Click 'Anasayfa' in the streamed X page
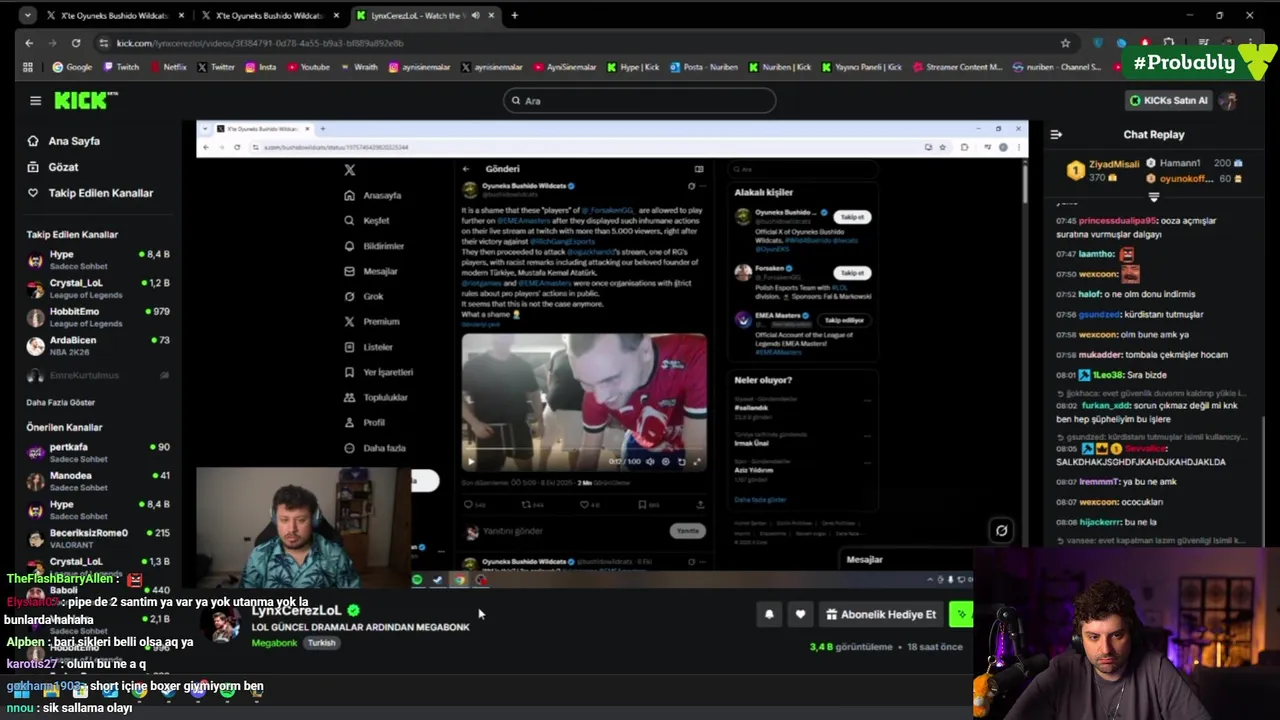Viewport: 1280px width, 720px height. click(x=373, y=195)
